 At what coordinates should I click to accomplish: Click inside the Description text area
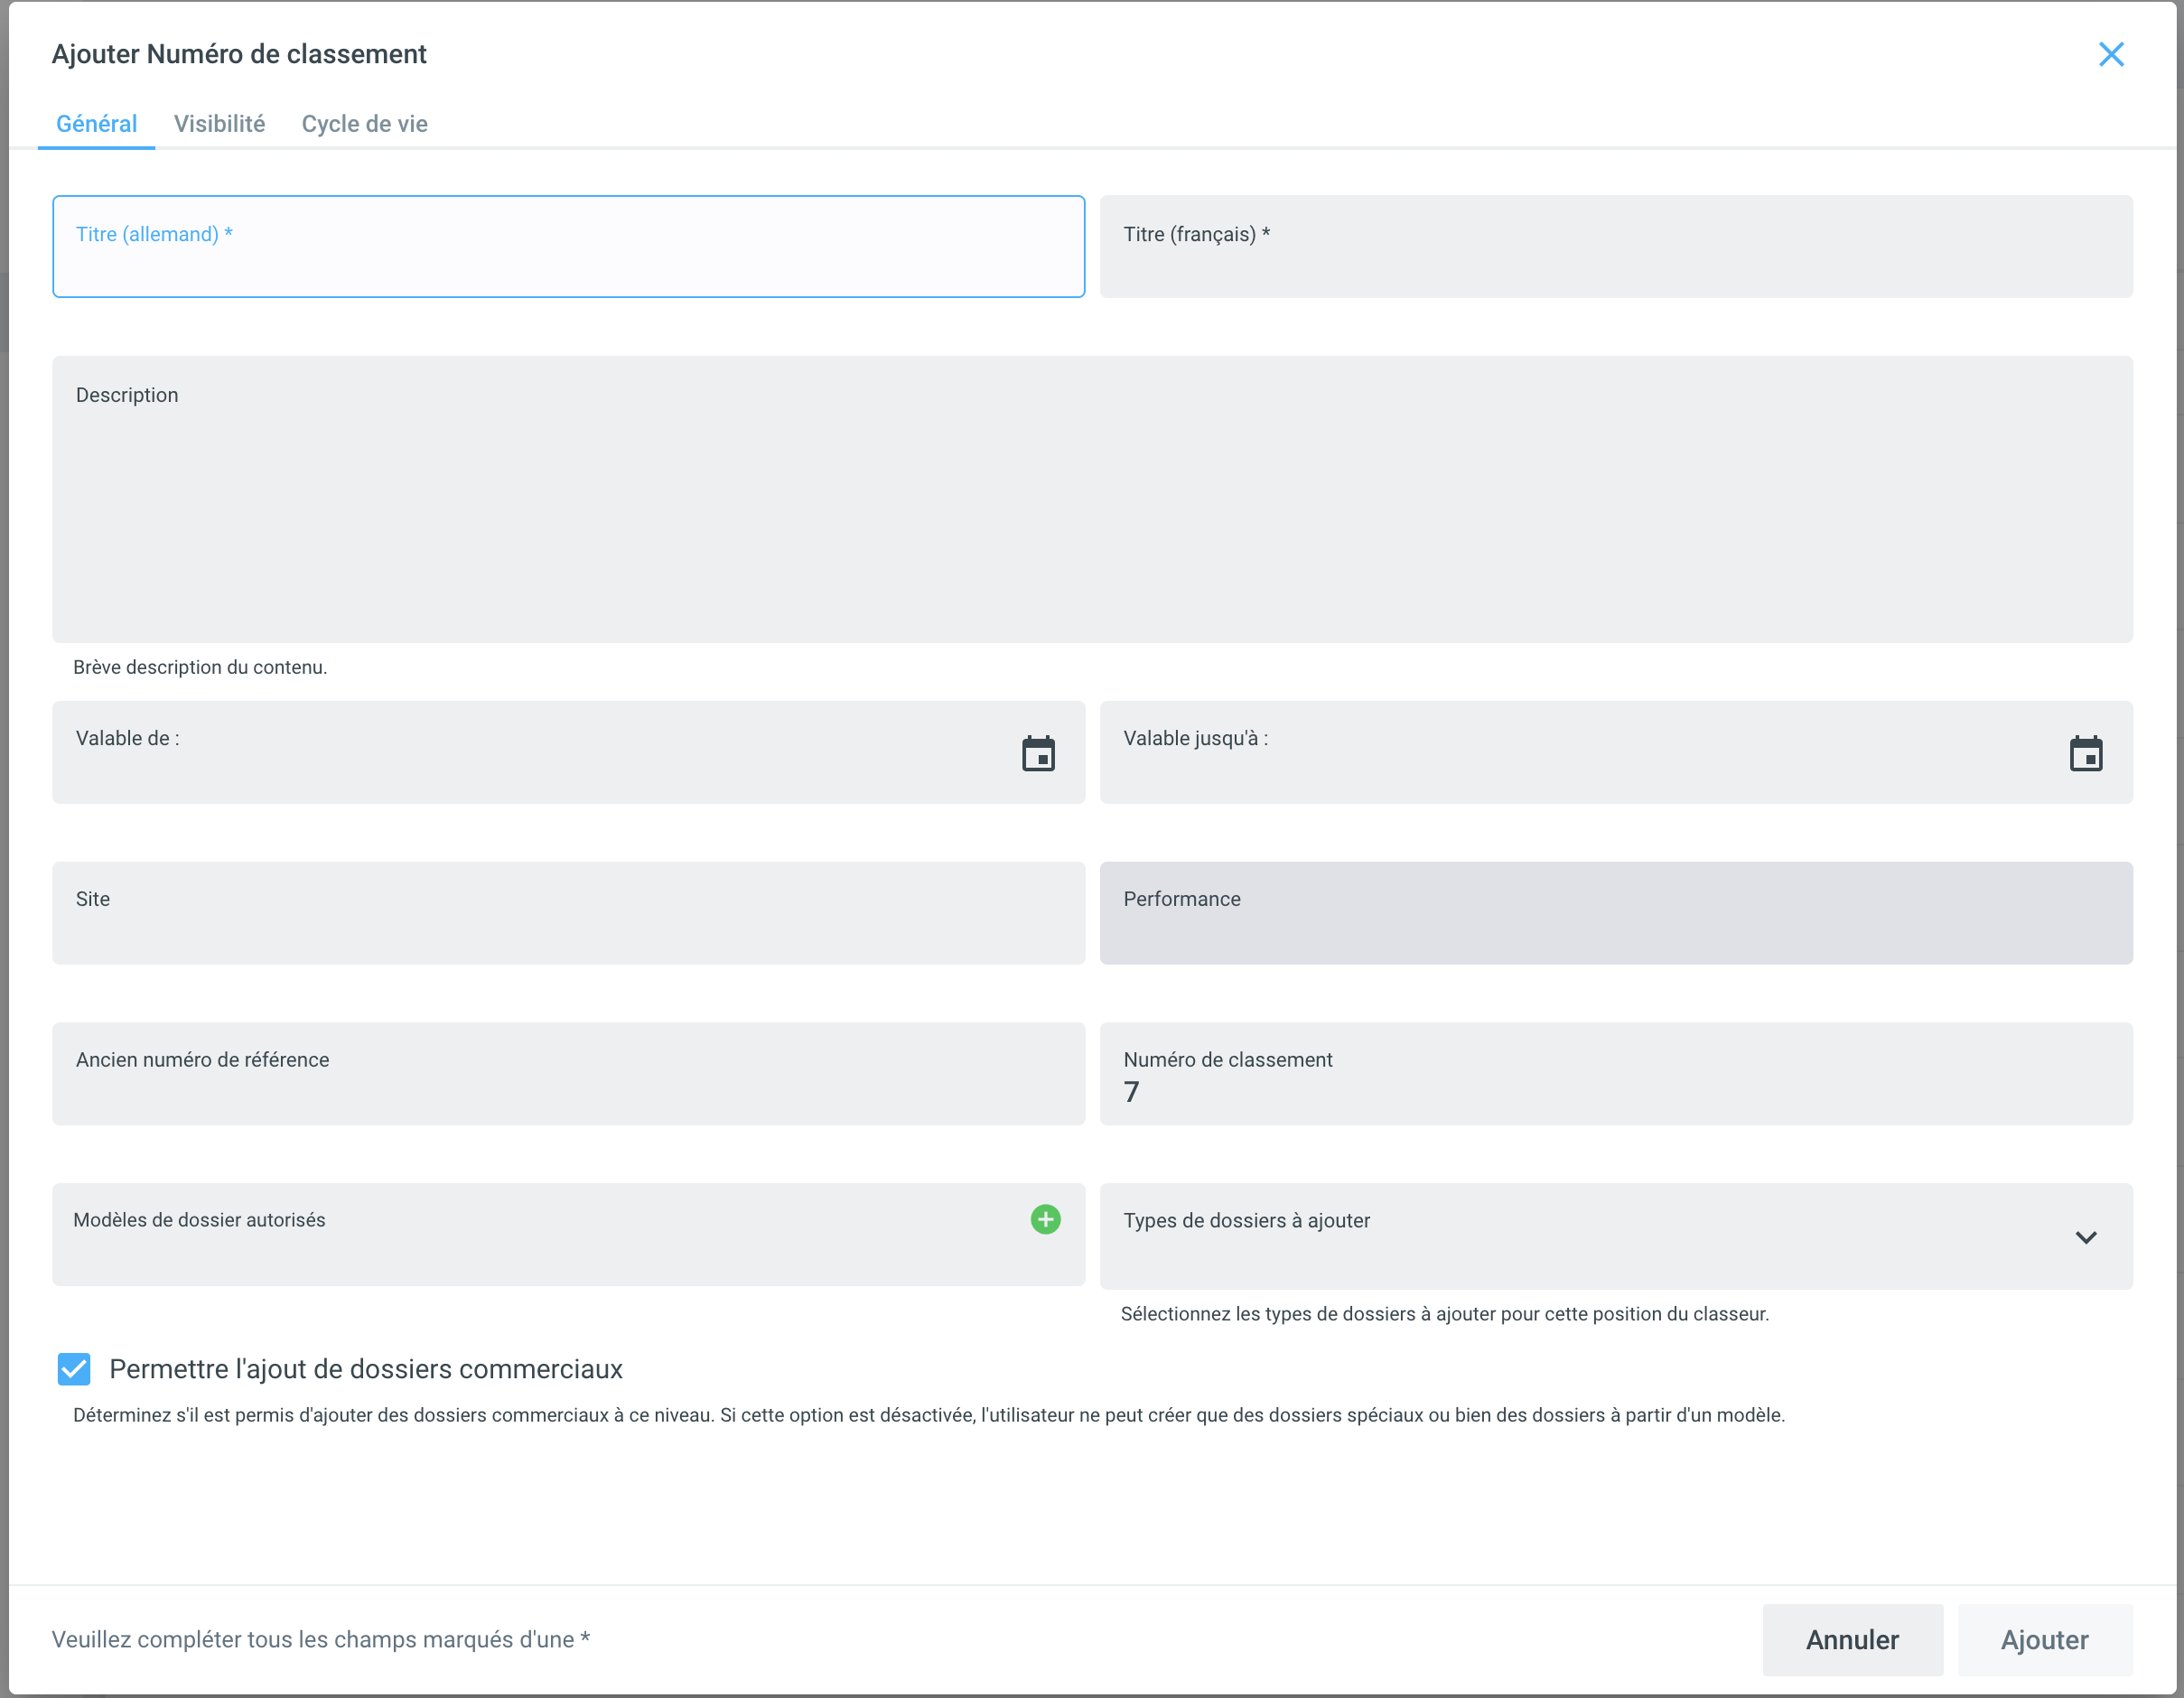[x=1092, y=510]
